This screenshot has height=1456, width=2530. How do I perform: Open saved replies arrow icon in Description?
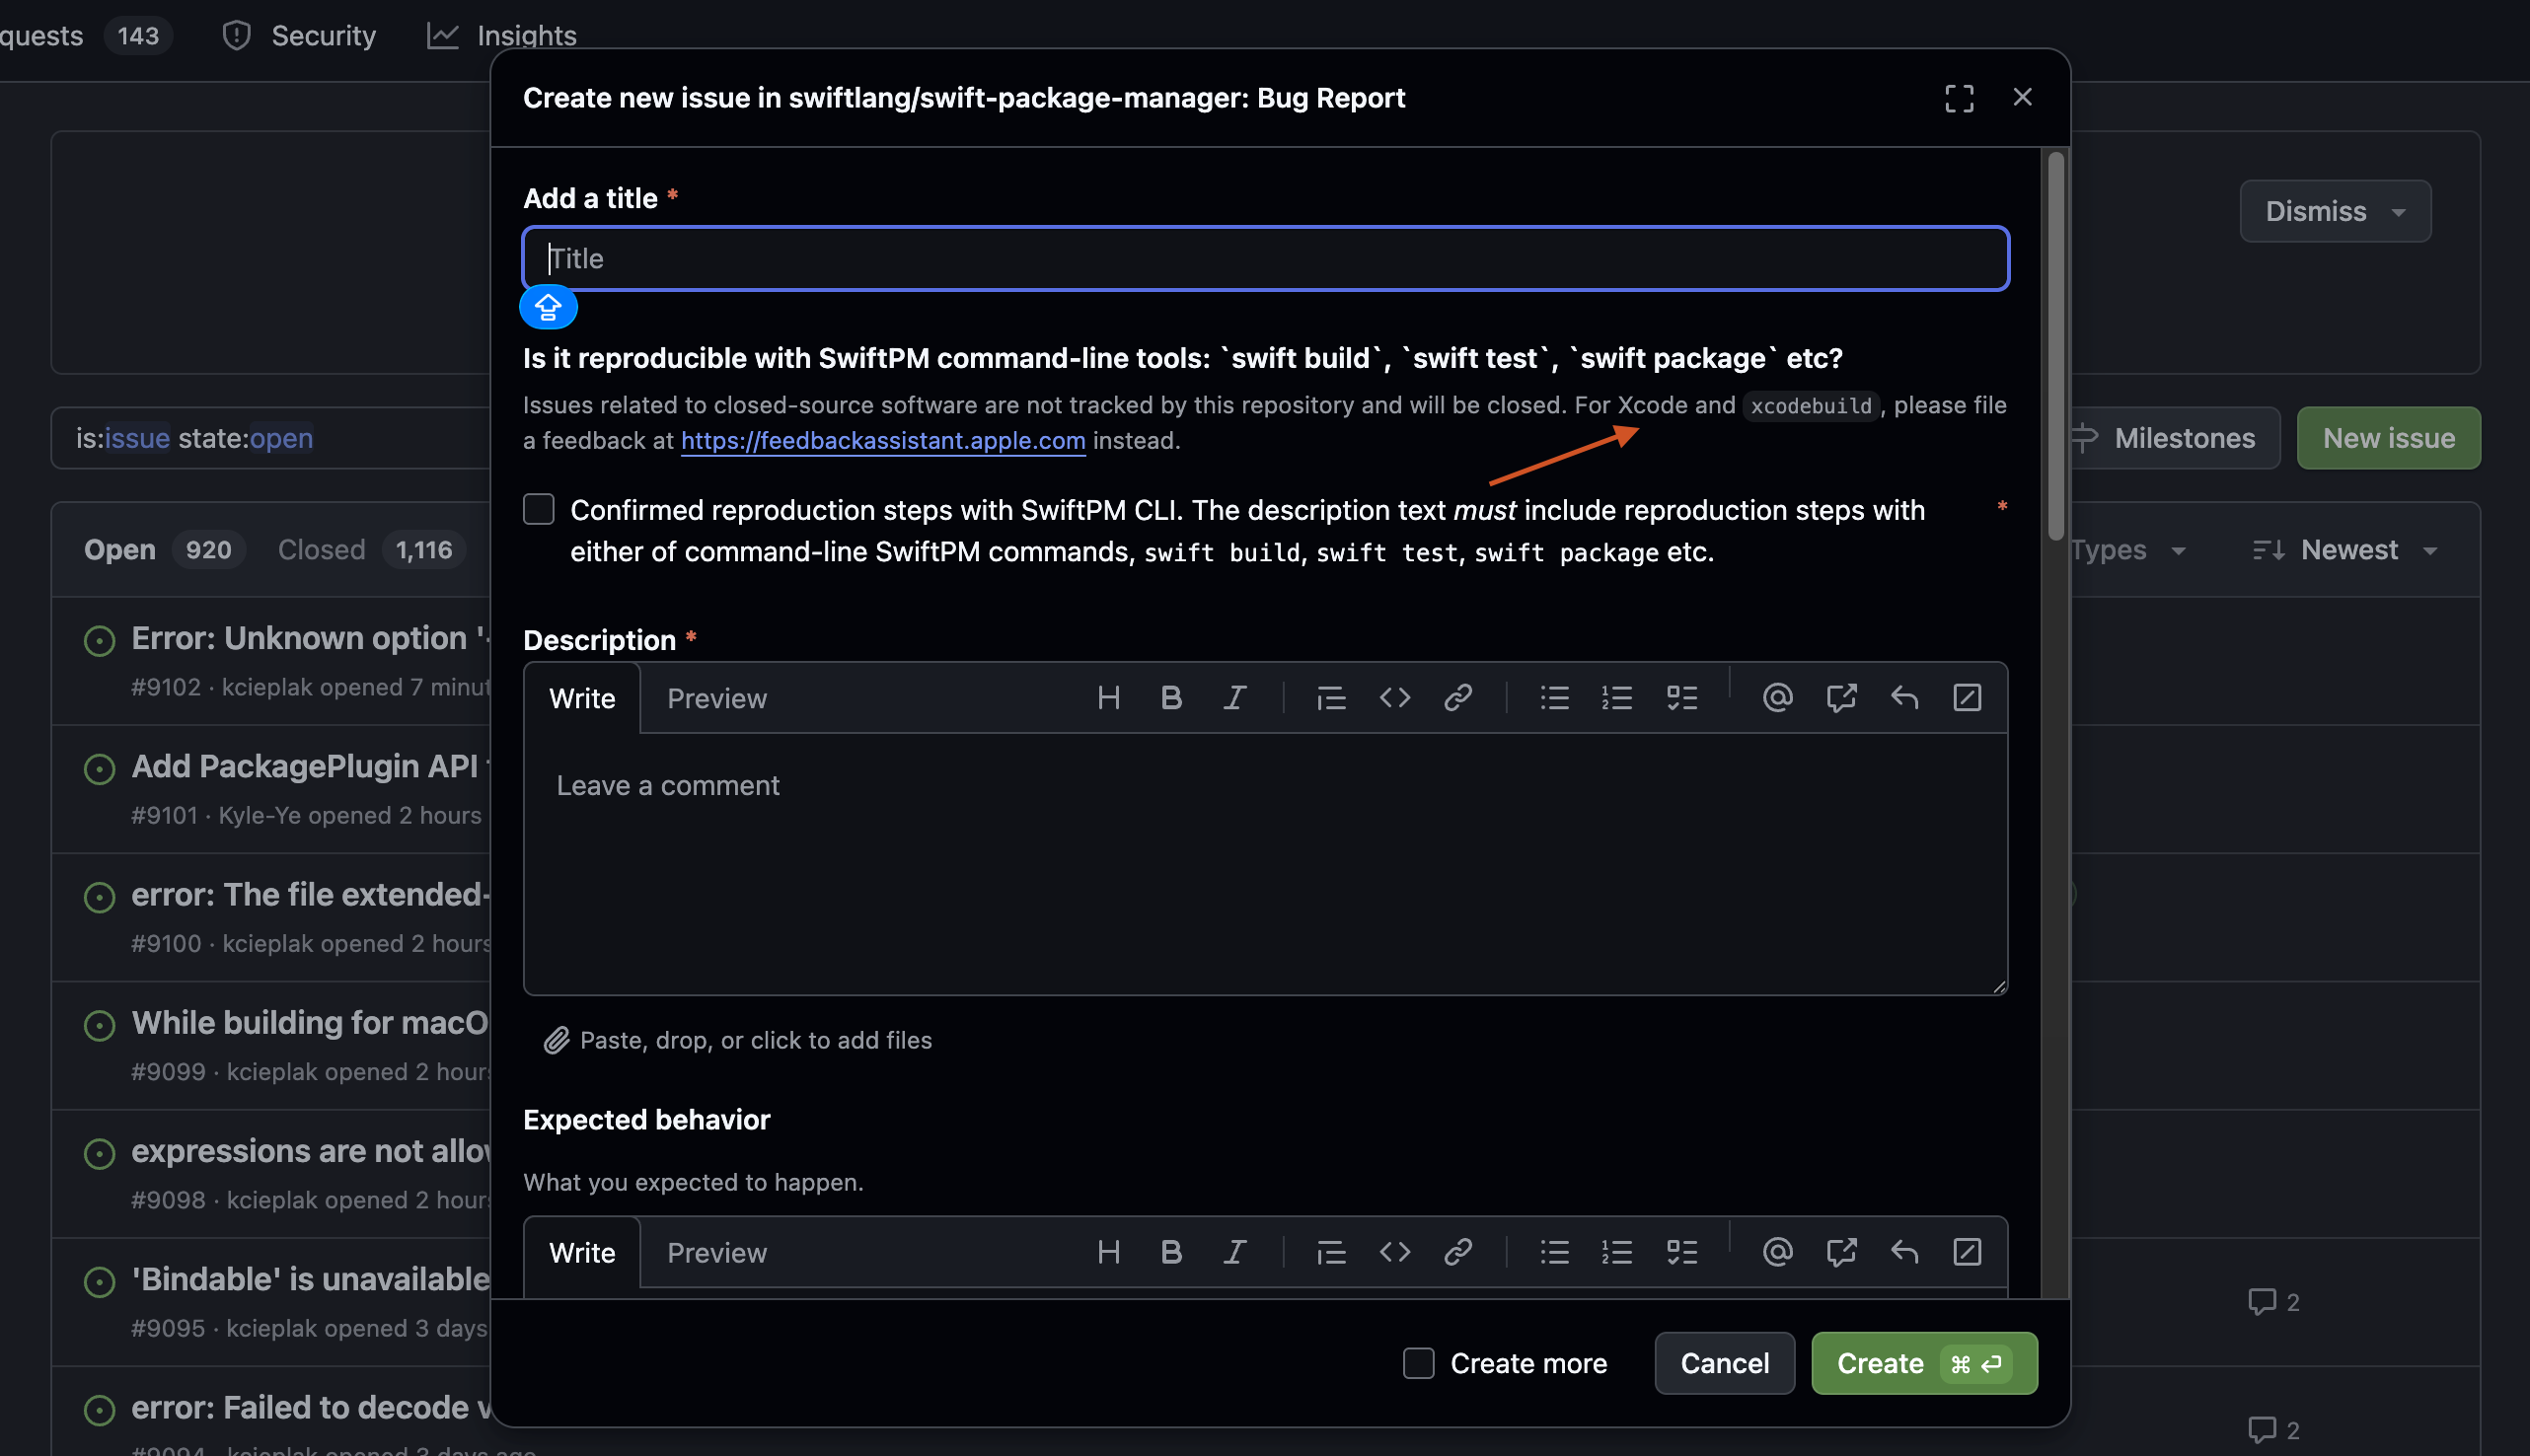(1903, 697)
